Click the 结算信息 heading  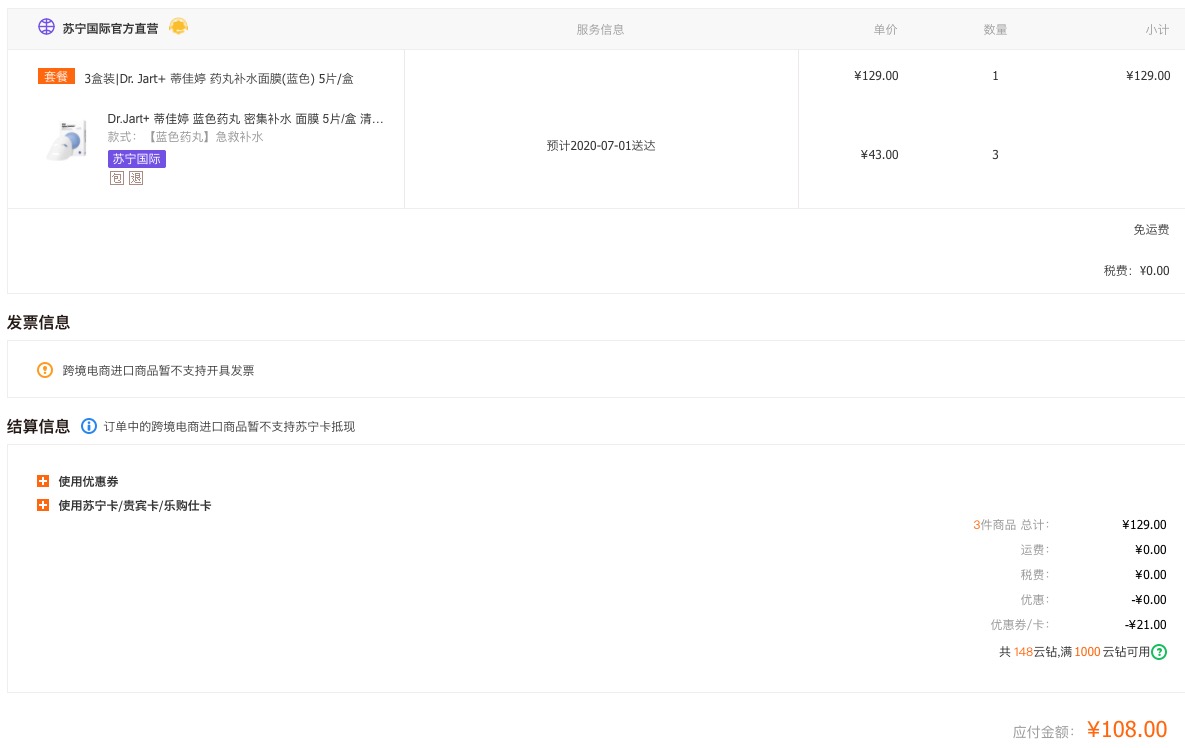point(39,426)
